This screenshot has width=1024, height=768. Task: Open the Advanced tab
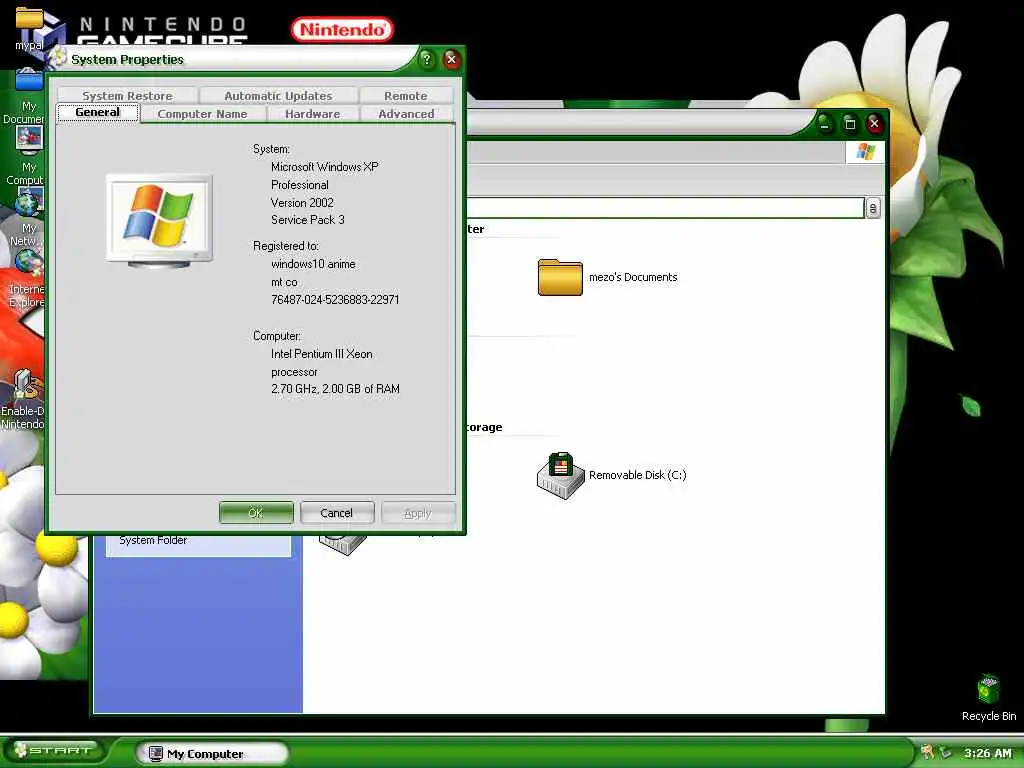pos(406,114)
